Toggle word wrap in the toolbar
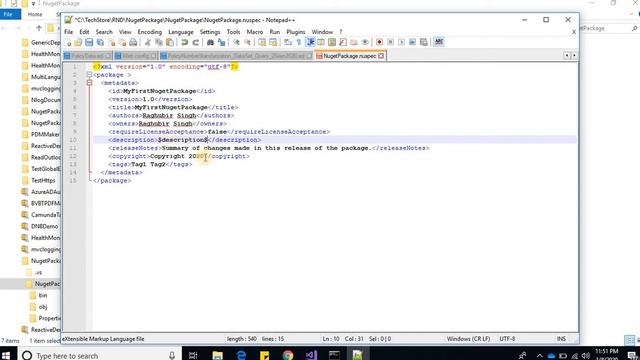 pyautogui.click(x=288, y=42)
